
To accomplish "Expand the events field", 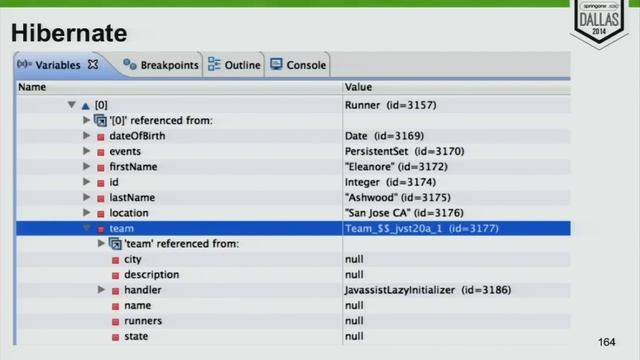I will pyautogui.click(x=86, y=151).
